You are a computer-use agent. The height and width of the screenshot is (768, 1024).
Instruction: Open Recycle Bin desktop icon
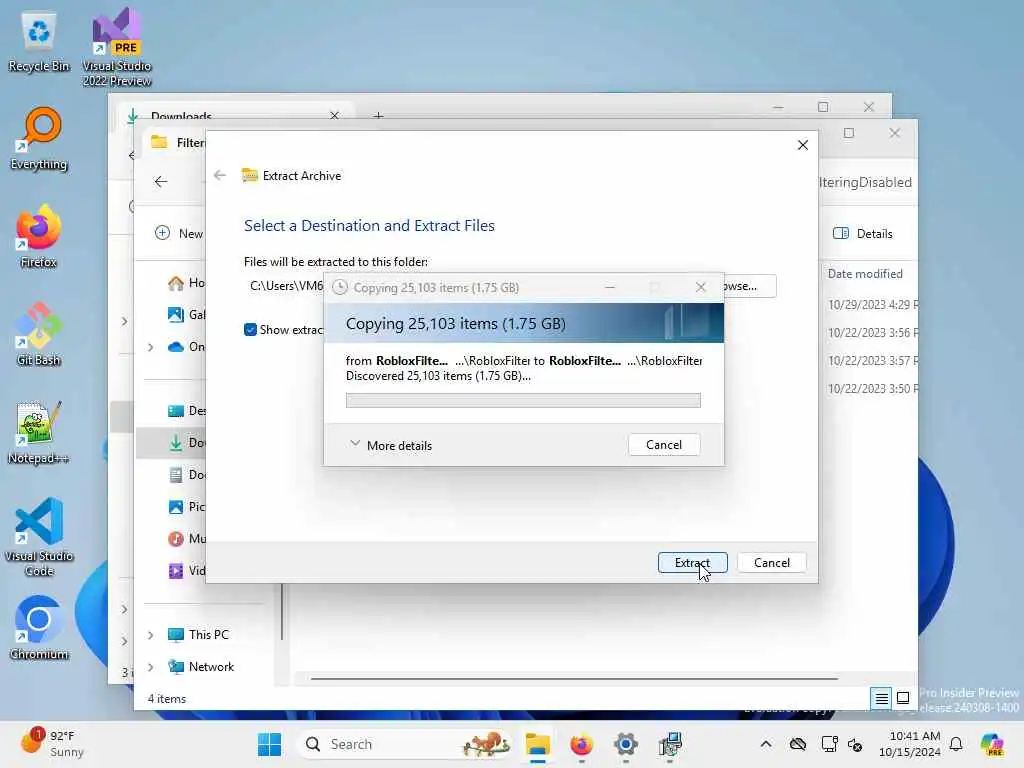(x=39, y=42)
